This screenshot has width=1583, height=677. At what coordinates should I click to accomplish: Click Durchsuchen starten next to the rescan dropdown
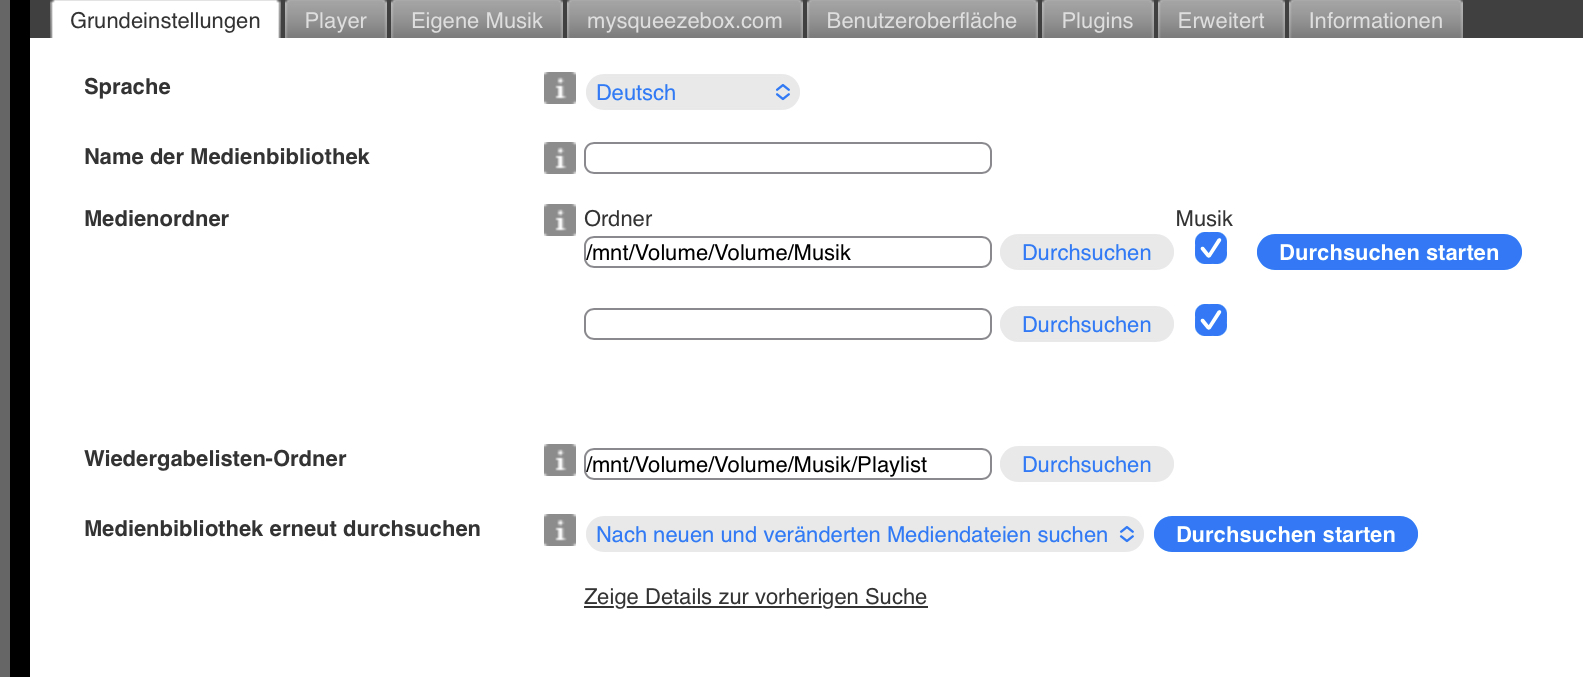tap(1285, 534)
